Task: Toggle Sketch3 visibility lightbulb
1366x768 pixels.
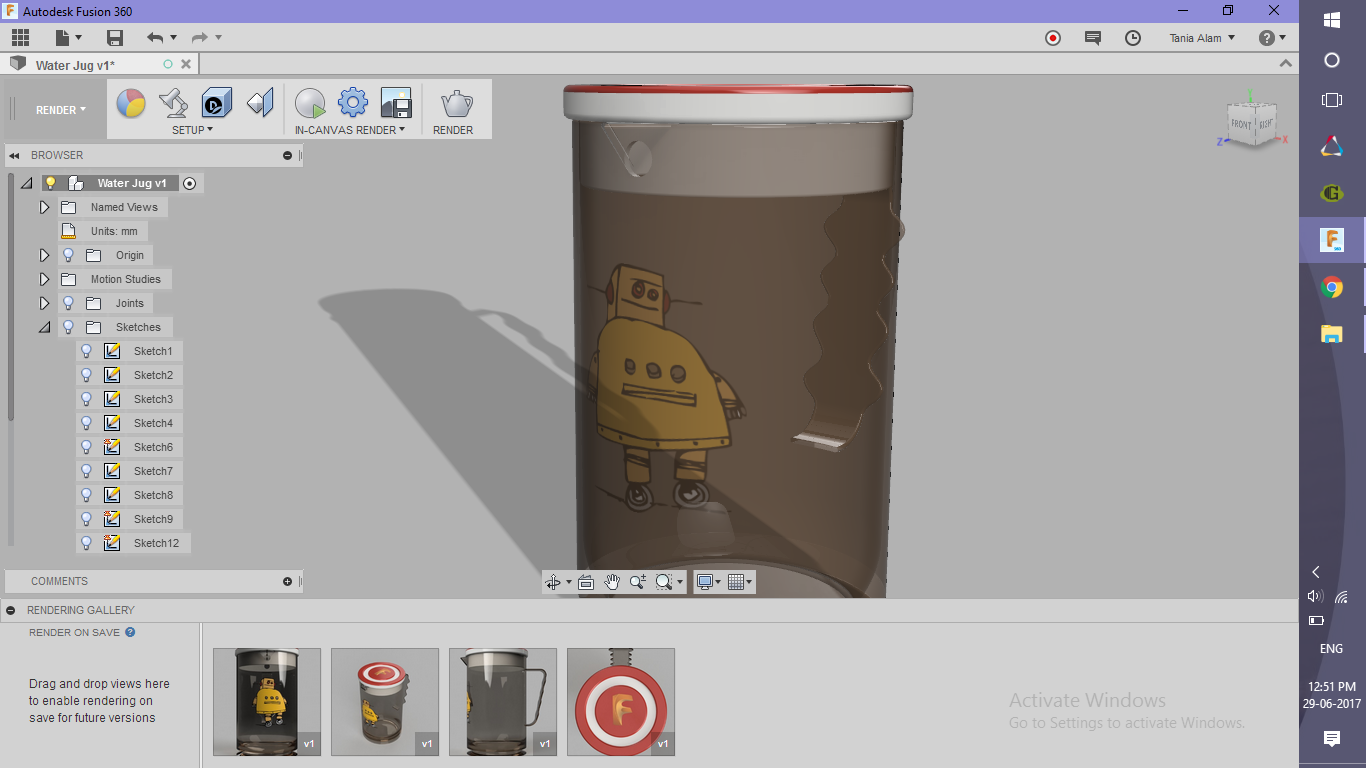Action: 86,399
